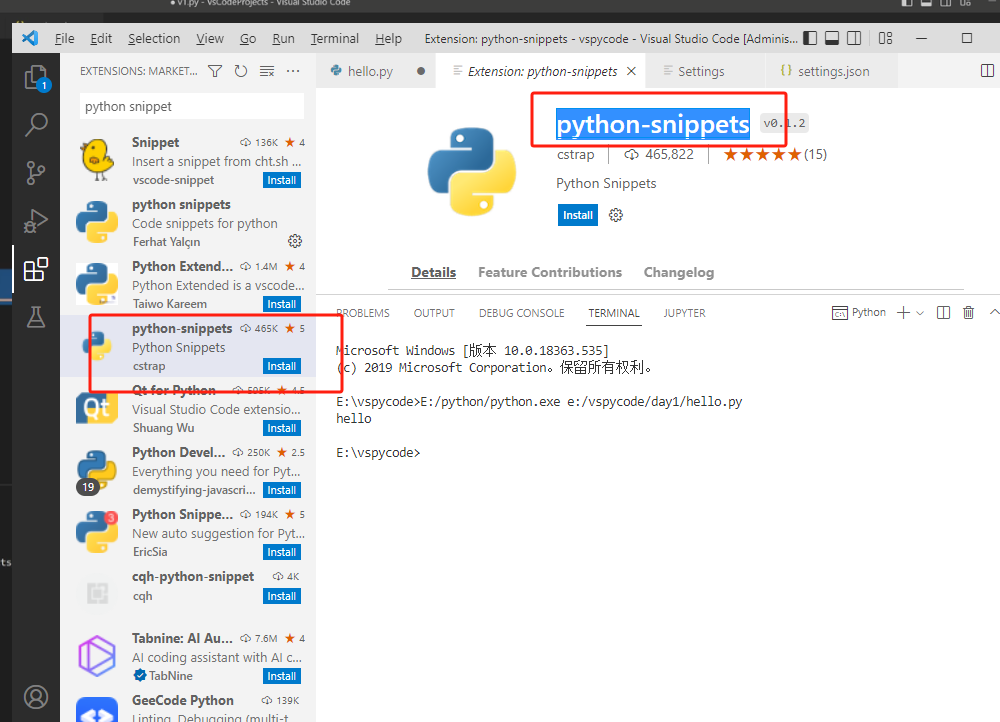Viewport: 1000px width, 722px height.
Task: Open the Terminal menu
Action: tap(335, 38)
